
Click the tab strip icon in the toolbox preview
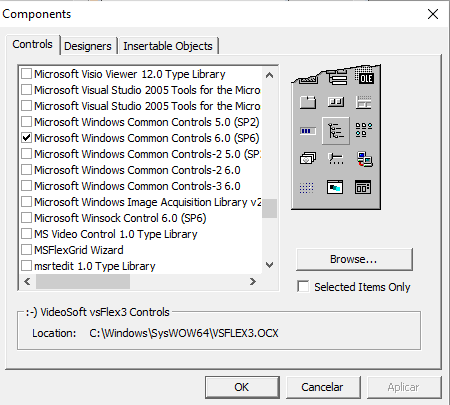308,102
